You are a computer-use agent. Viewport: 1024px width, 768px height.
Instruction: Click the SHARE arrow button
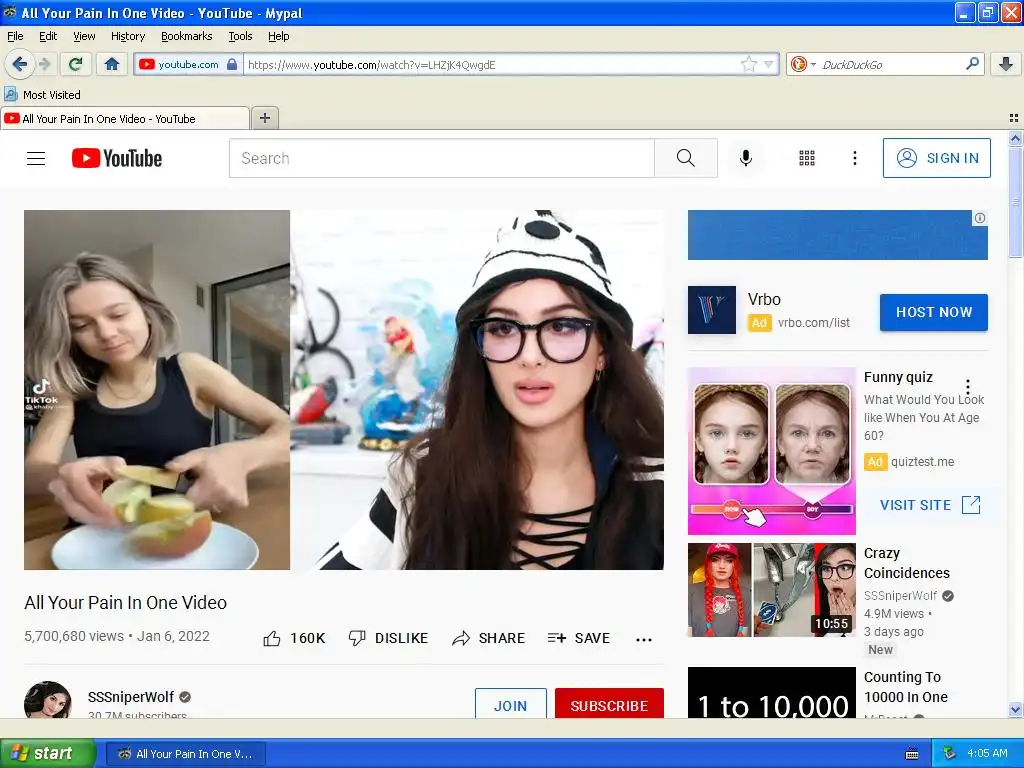coord(488,638)
